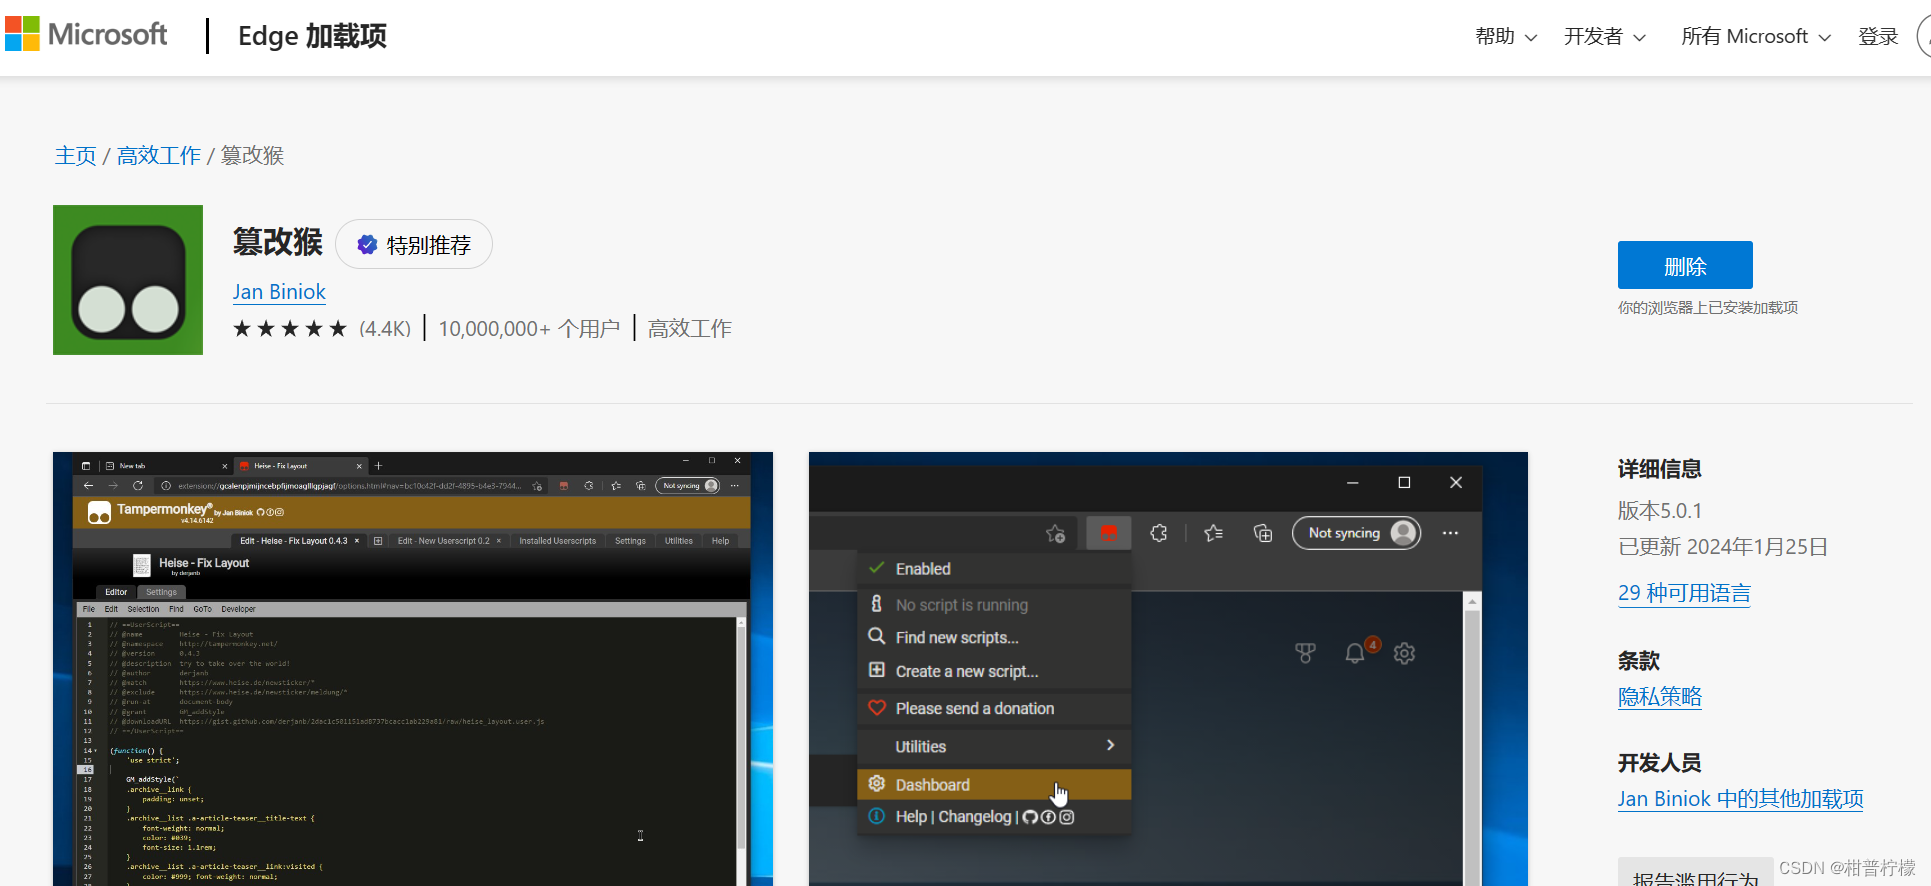Image resolution: width=1931 pixels, height=886 pixels.
Task: Click the magnifier icon beside Find new scripts
Action: coord(877,636)
